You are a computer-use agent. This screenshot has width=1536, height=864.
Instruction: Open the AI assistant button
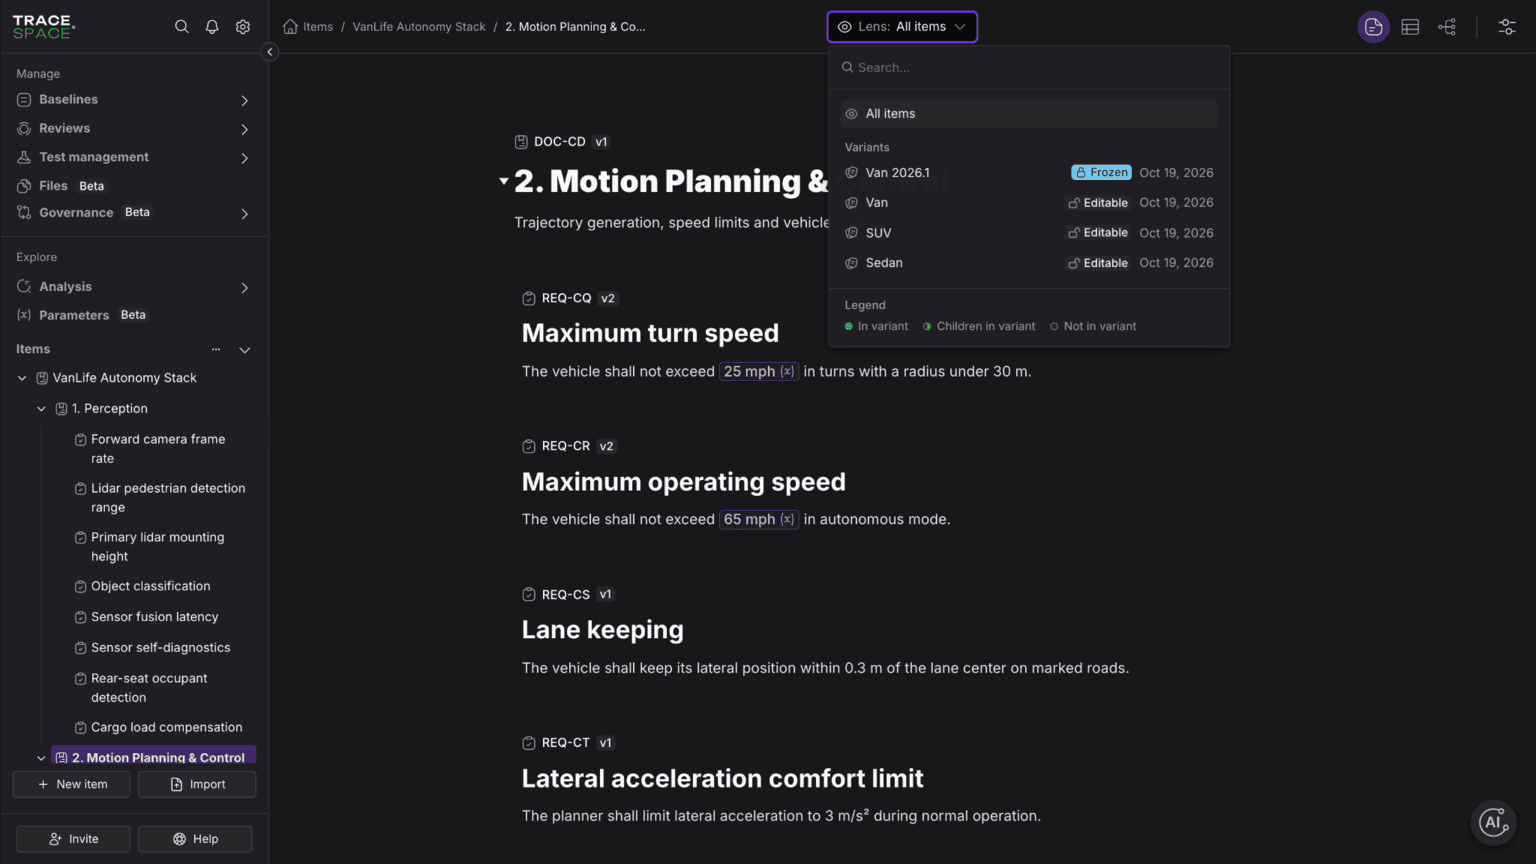1493,823
